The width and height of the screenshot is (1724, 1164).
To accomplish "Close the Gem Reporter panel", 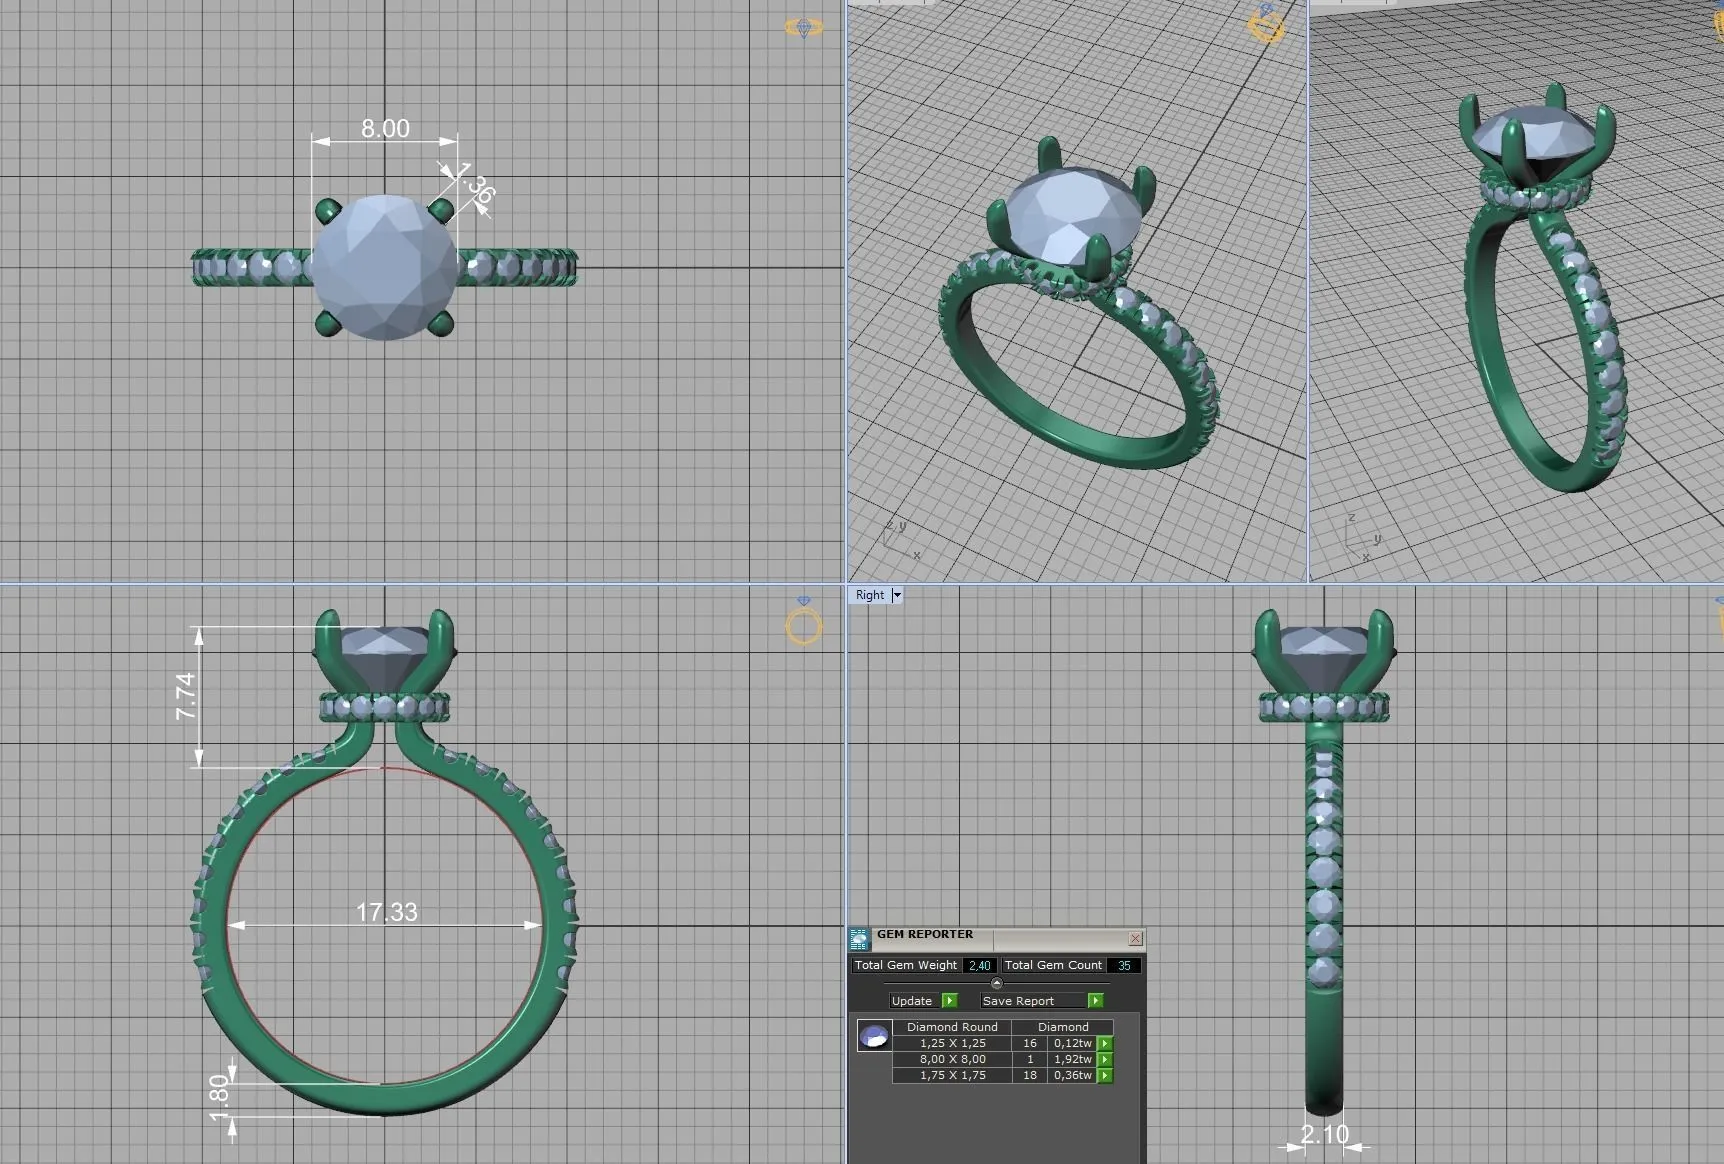I will [1135, 938].
